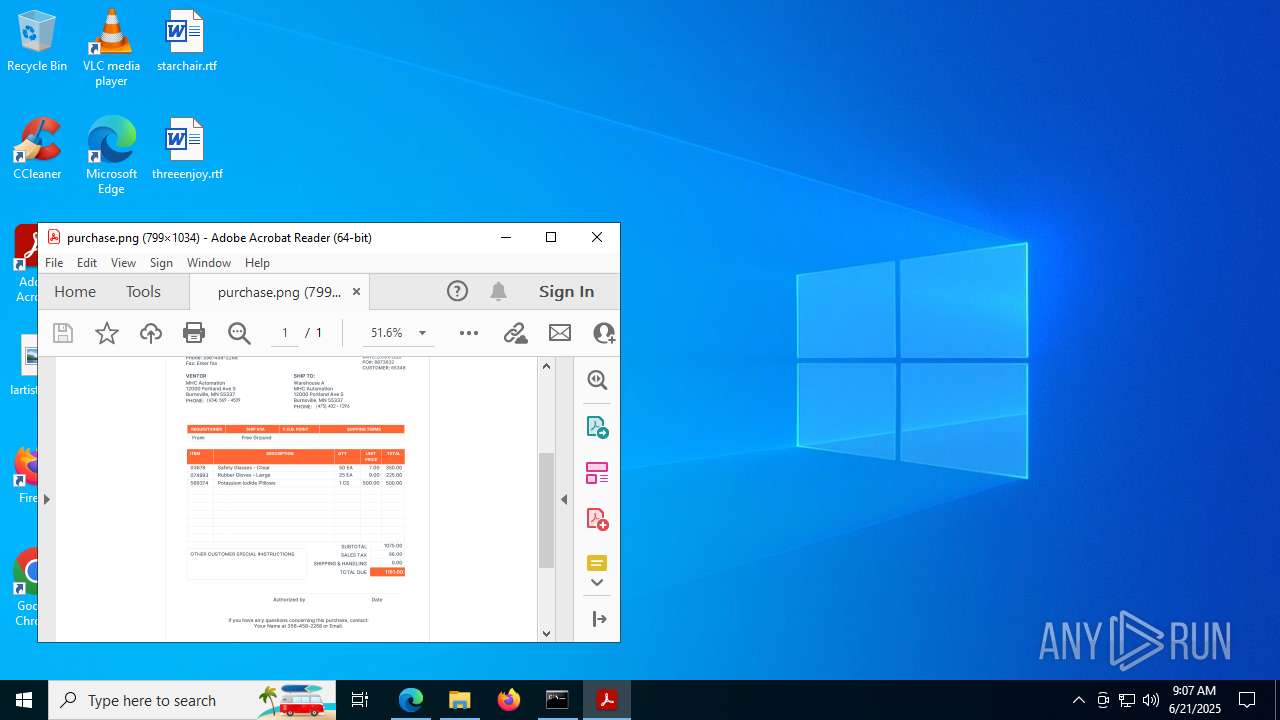Expand the right tools pane arrow icon

tap(600, 619)
